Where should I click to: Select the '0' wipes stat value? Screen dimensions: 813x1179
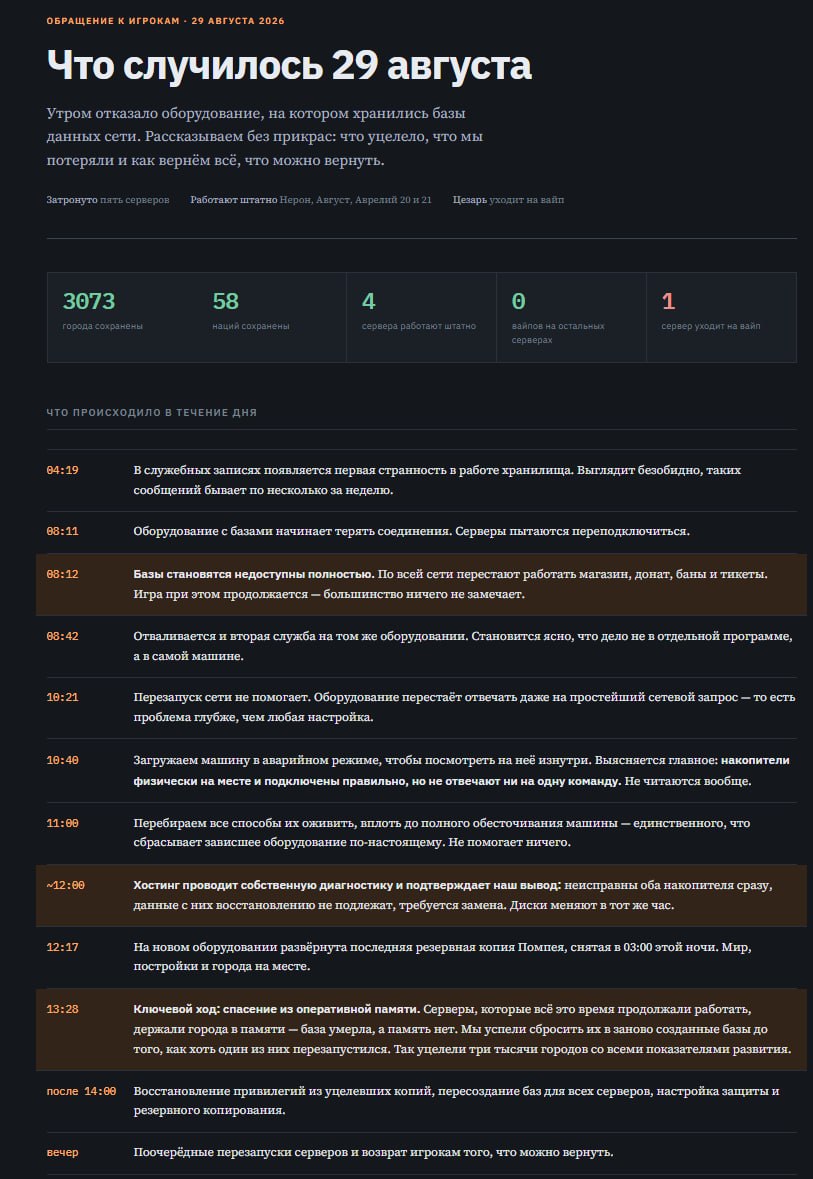tap(518, 302)
